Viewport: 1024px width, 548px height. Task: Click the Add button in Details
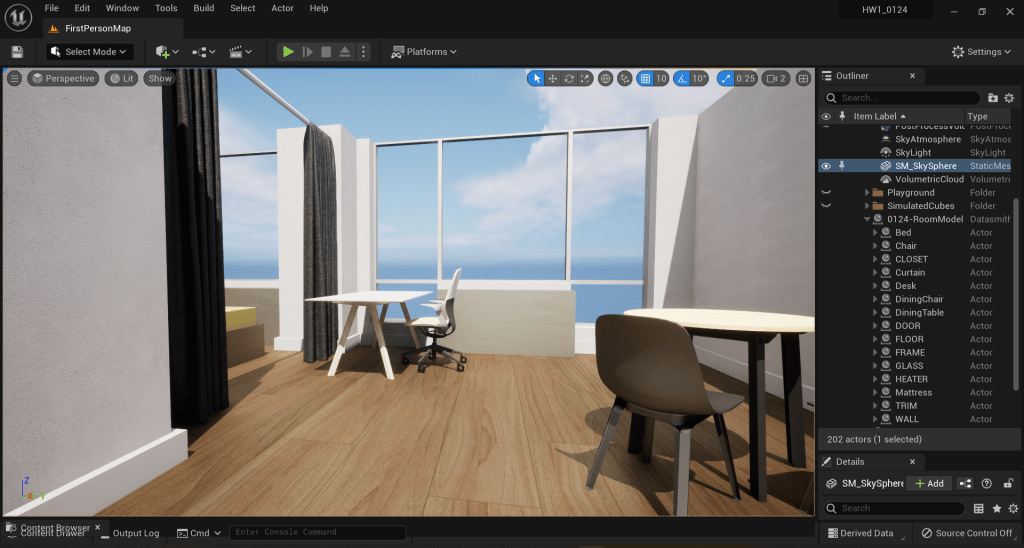click(929, 483)
